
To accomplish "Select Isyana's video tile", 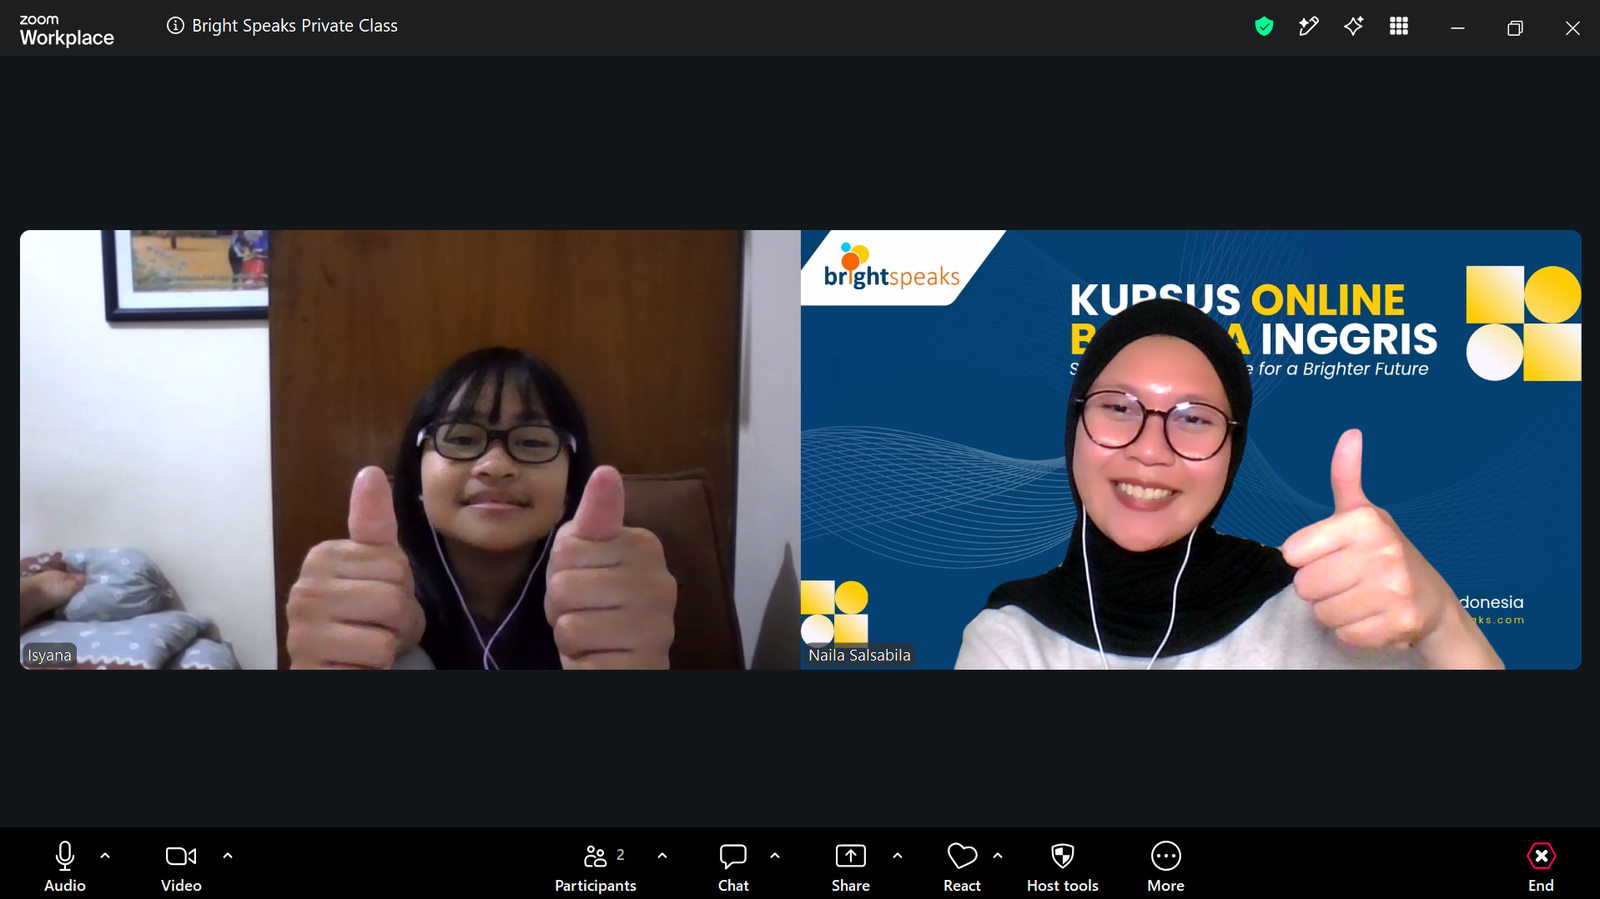I will [x=410, y=450].
